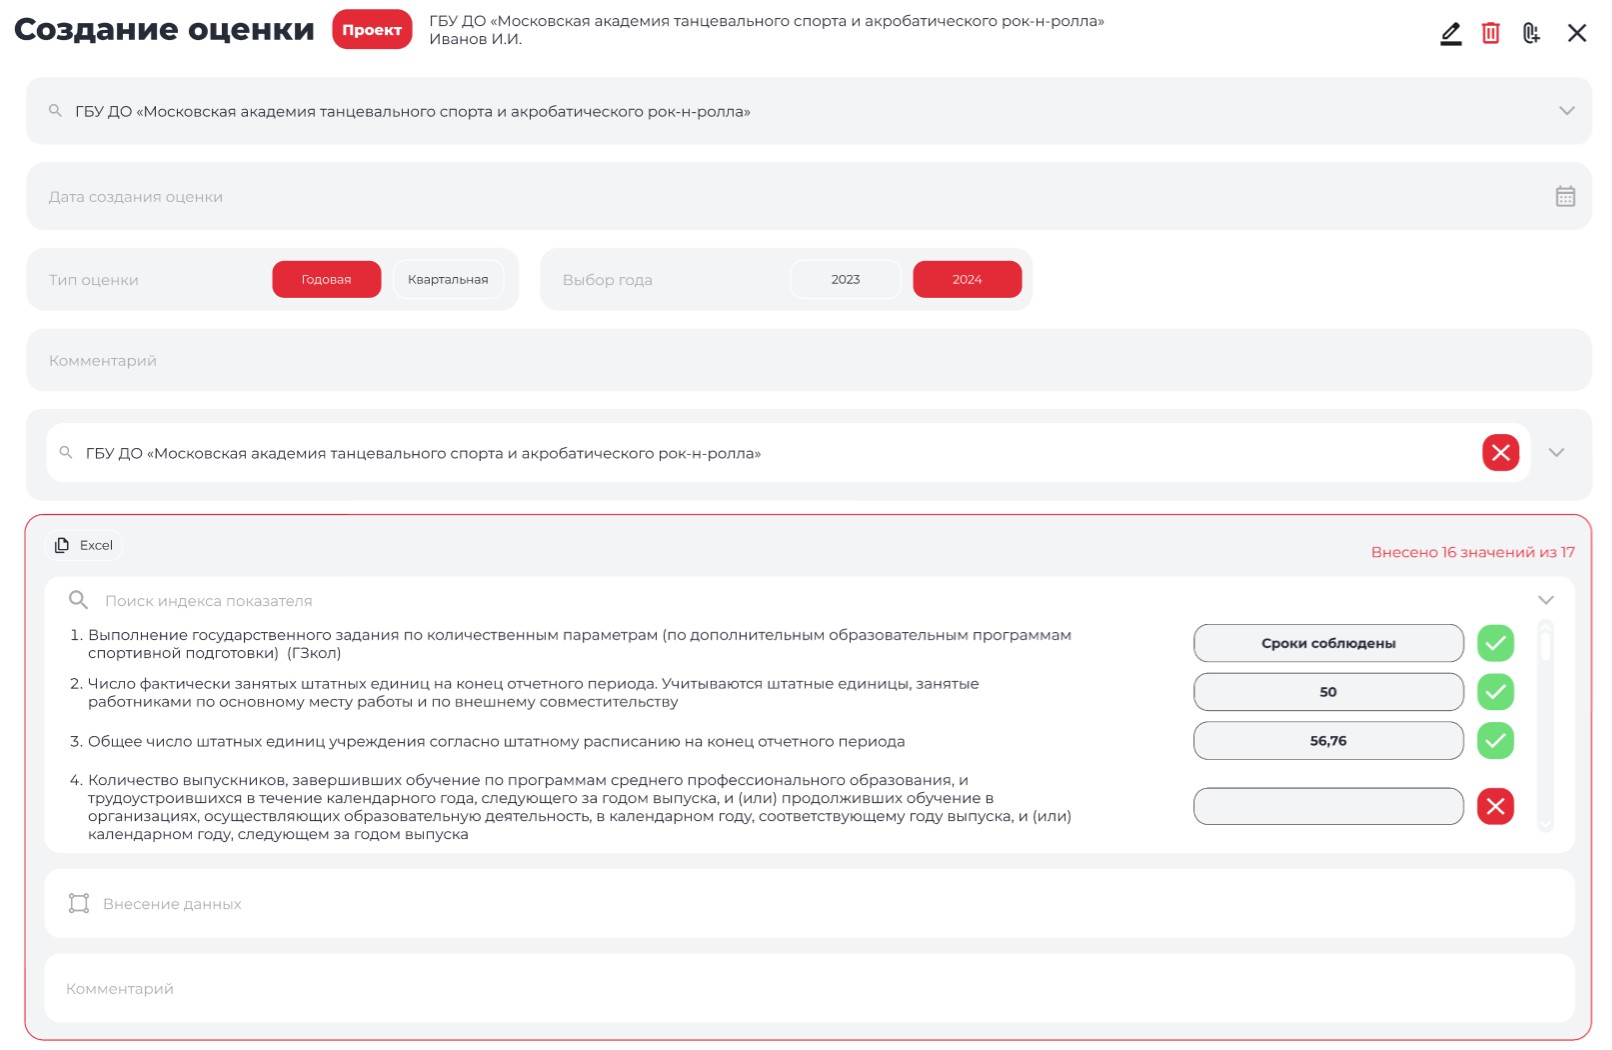Expand the top organization dropdown chevron
Viewport: 1612px width, 1050px height.
(1566, 111)
